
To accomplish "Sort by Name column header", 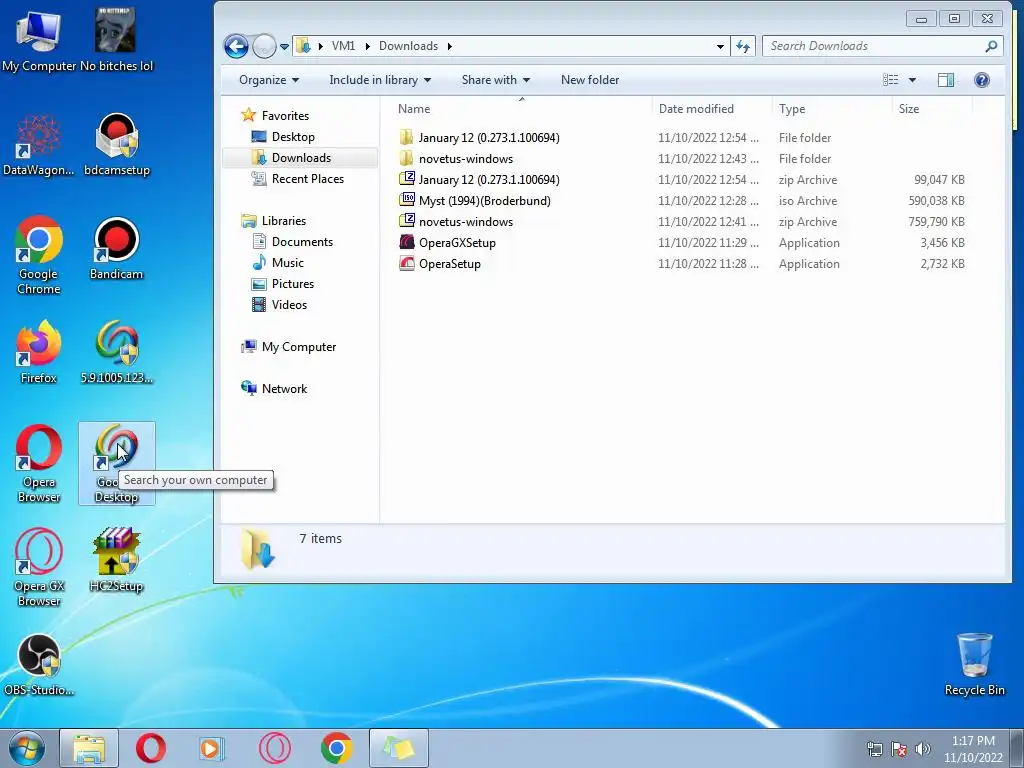I will click(521, 109).
